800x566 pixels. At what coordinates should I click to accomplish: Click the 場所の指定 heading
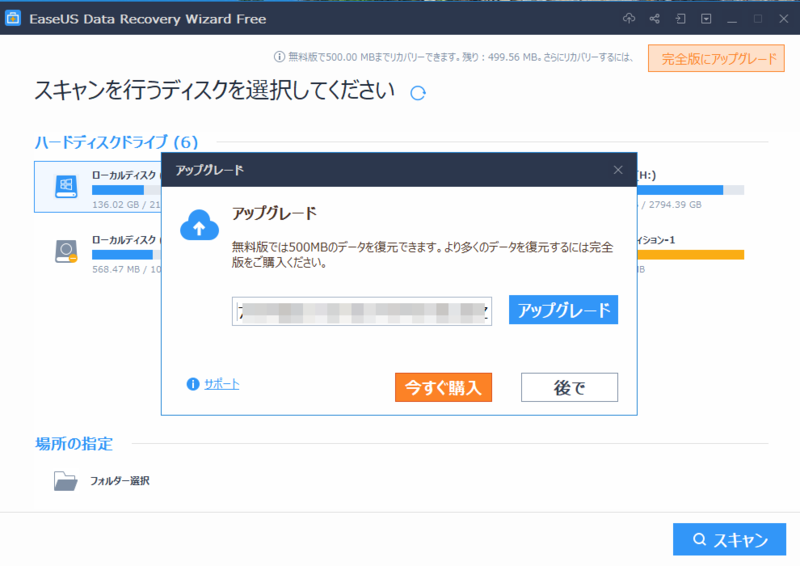(x=74, y=444)
